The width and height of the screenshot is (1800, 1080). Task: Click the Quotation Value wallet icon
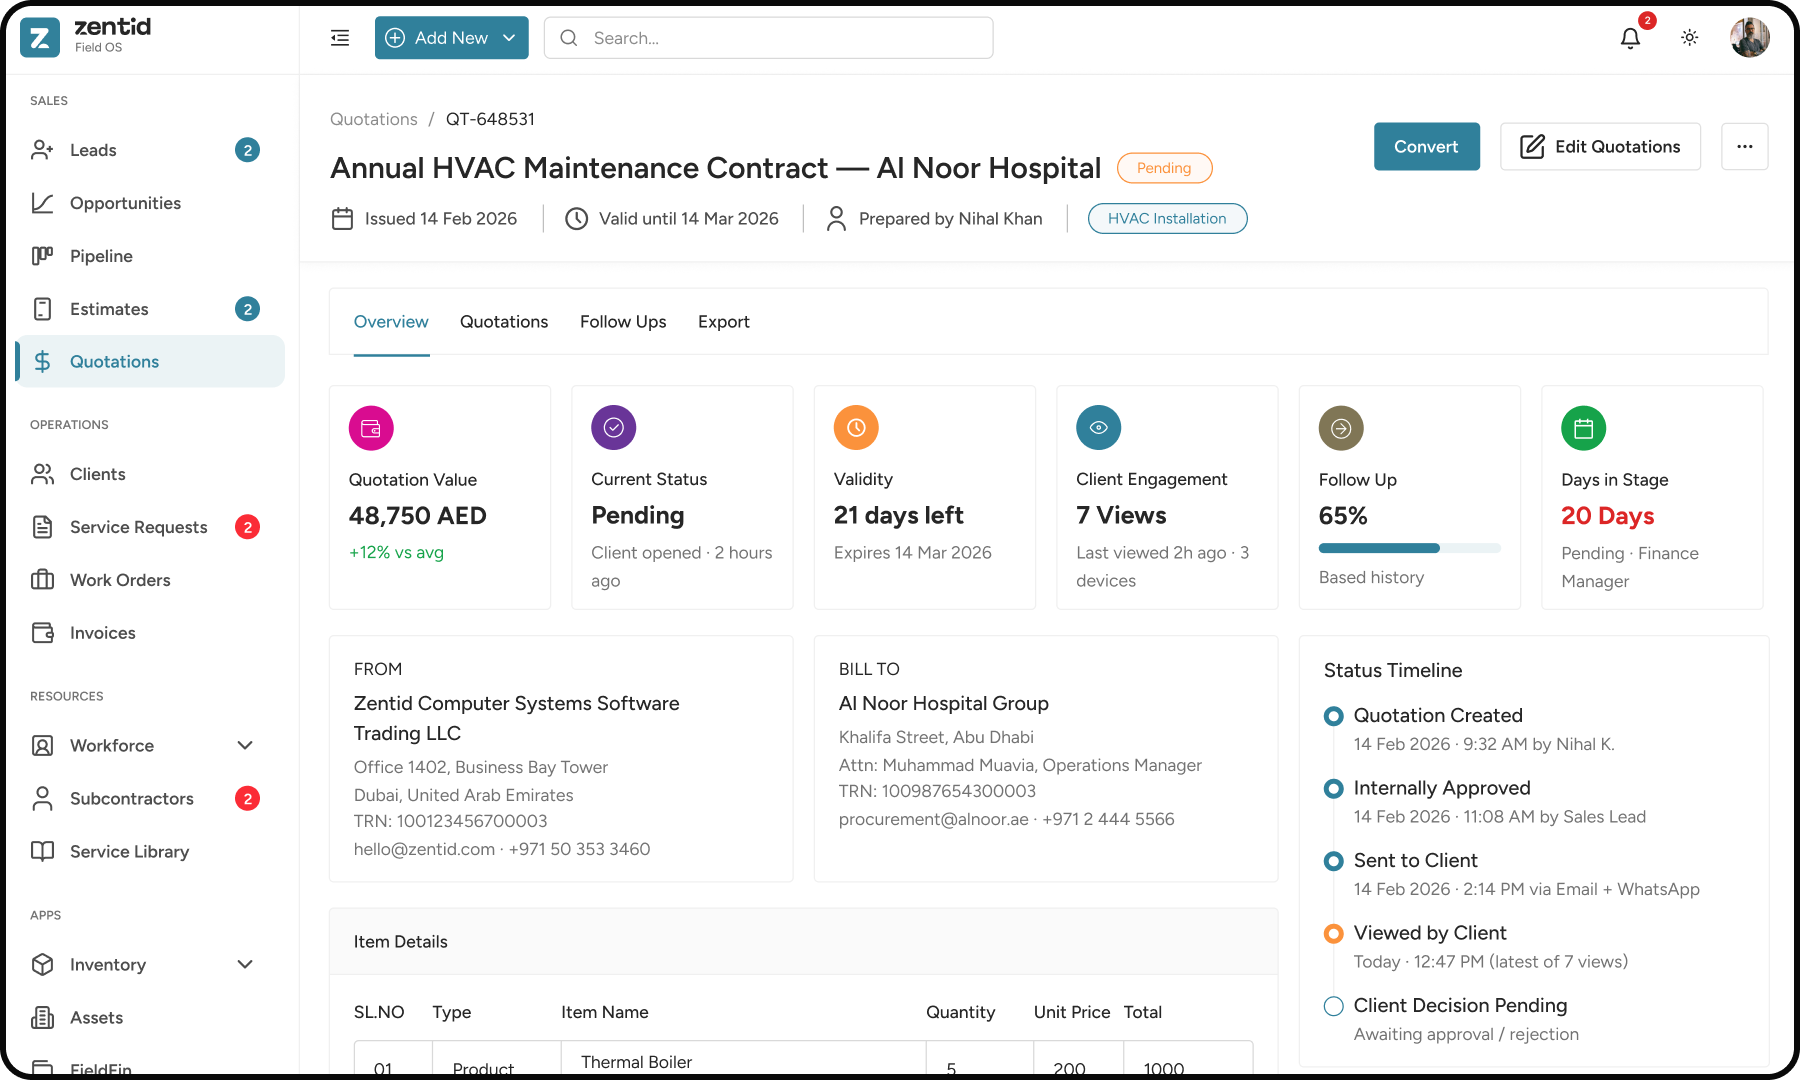[x=371, y=428]
